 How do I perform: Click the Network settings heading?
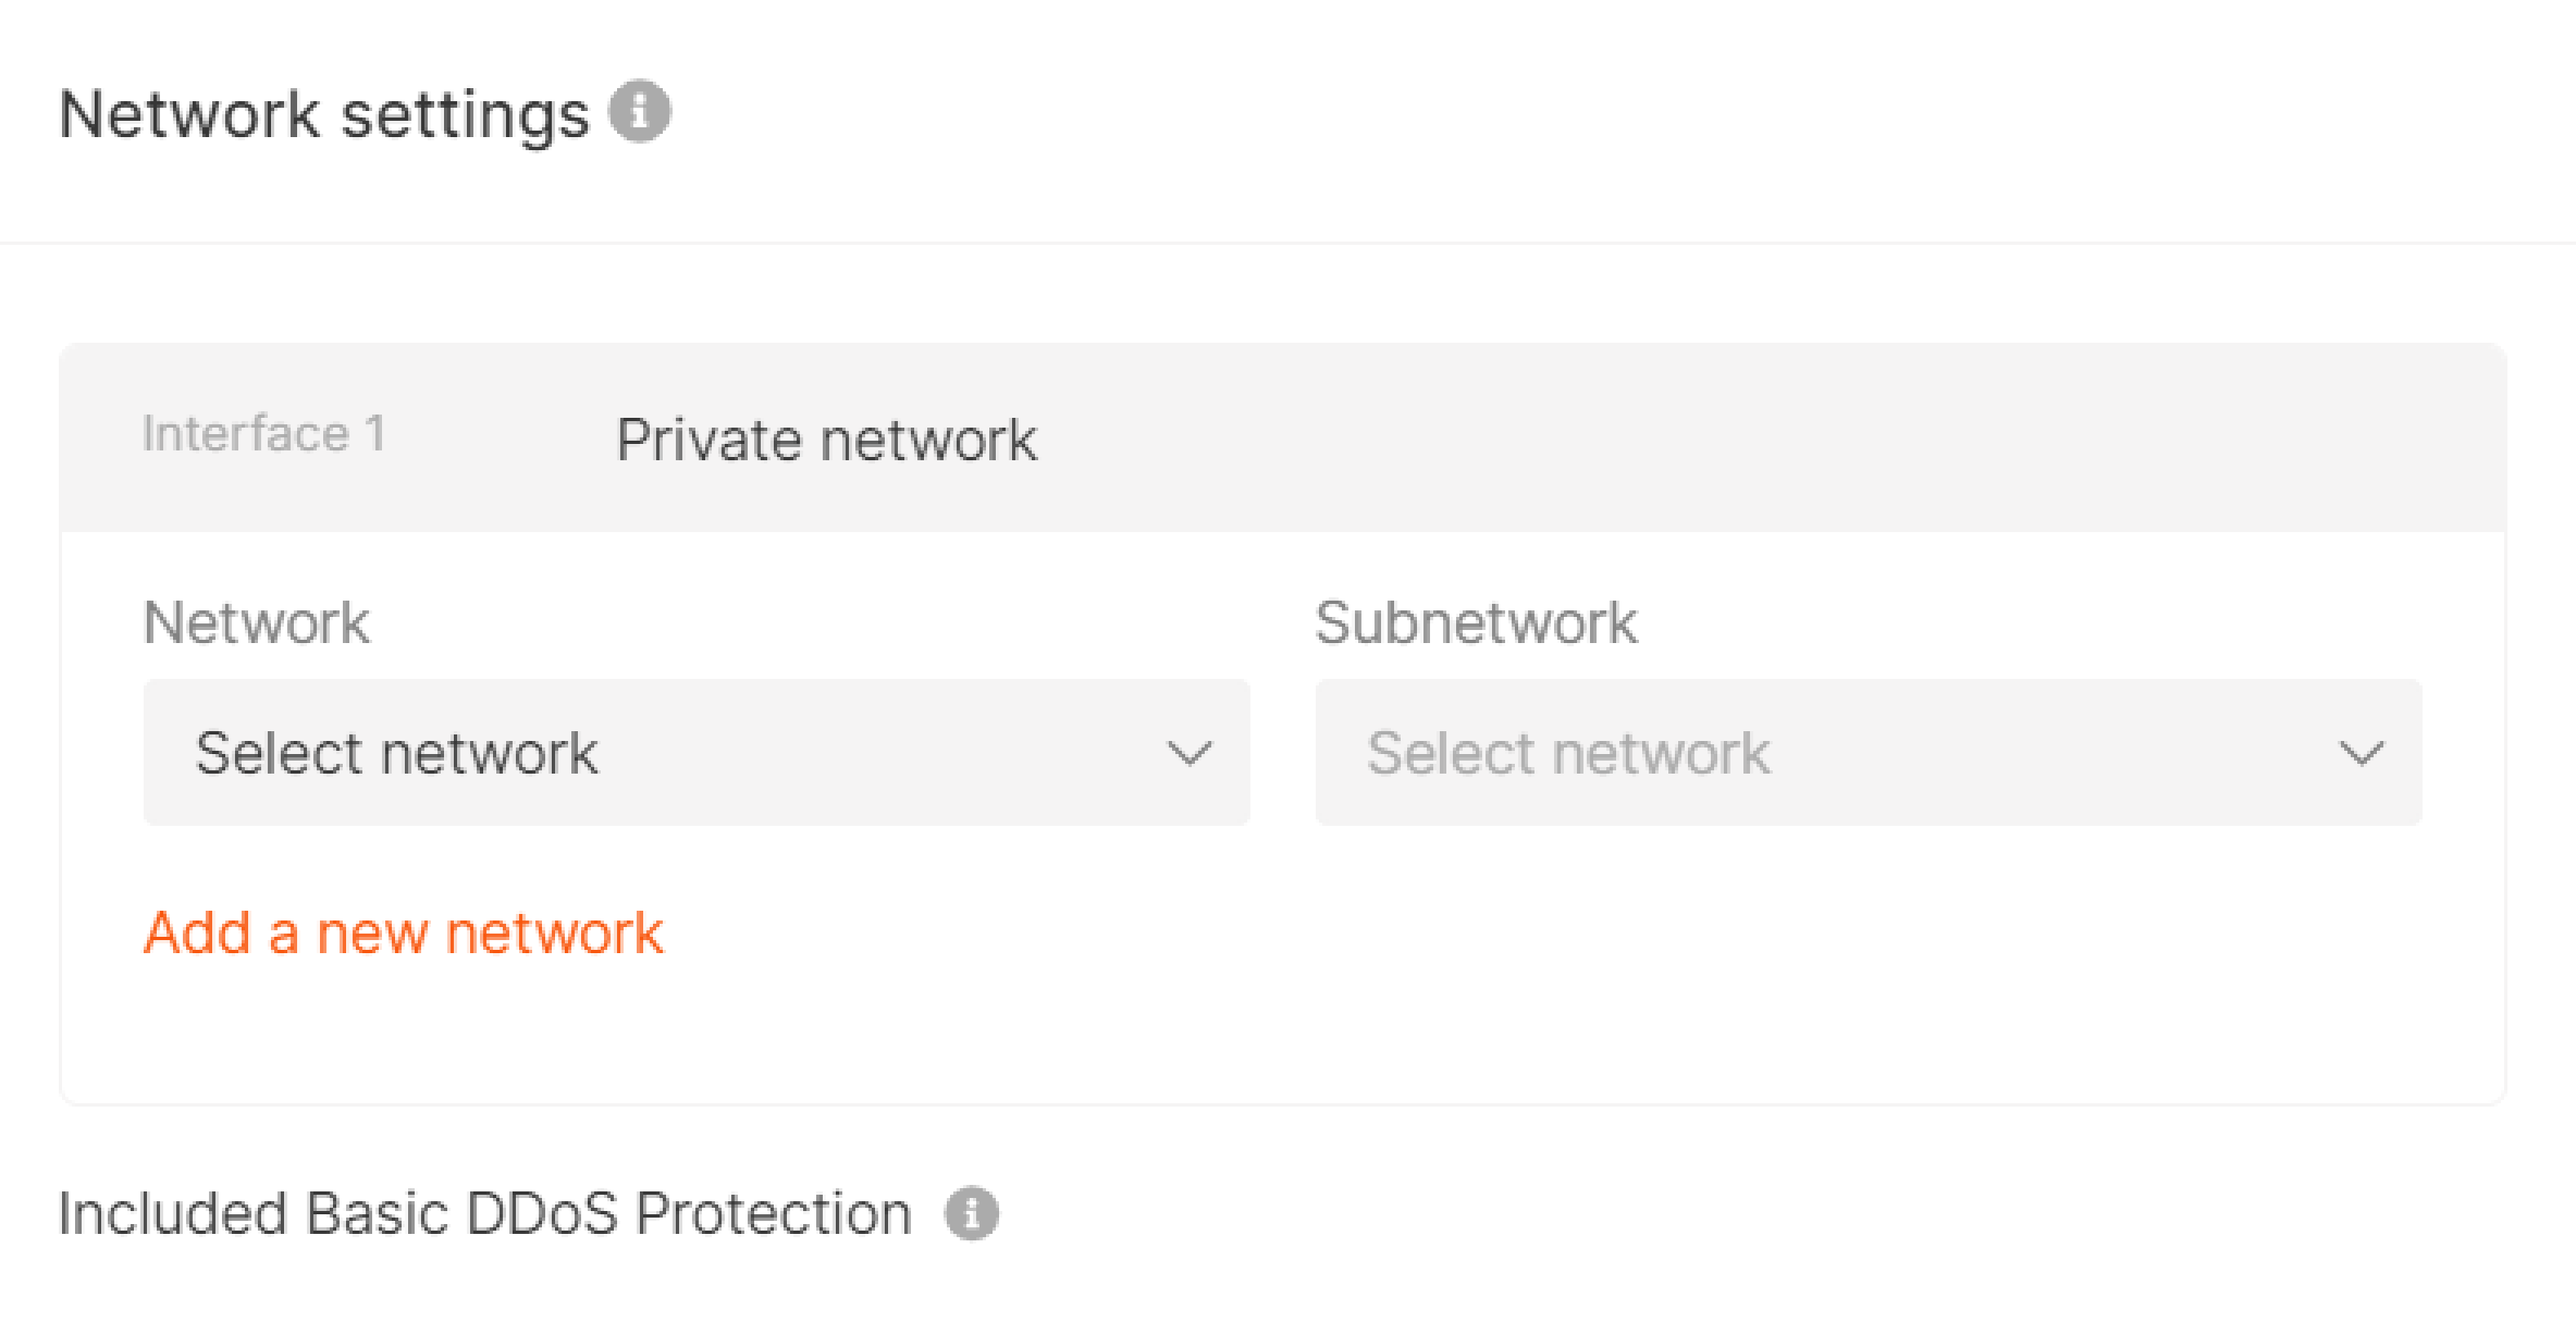point(324,114)
